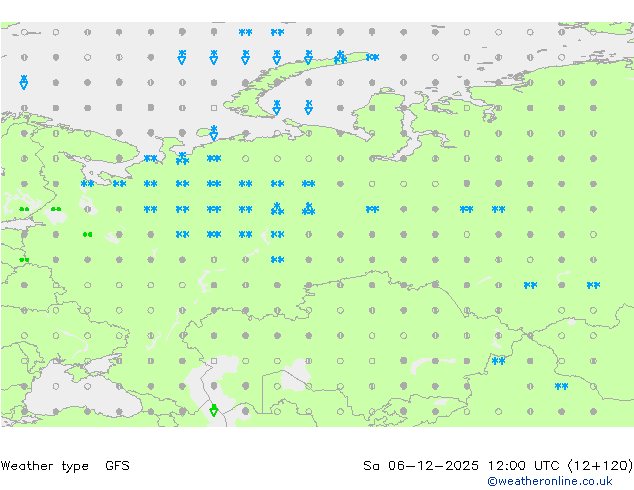This screenshot has height=490, width=634.
Task: Click the date '06-12-2025' in the caption
Action: click(x=433, y=466)
